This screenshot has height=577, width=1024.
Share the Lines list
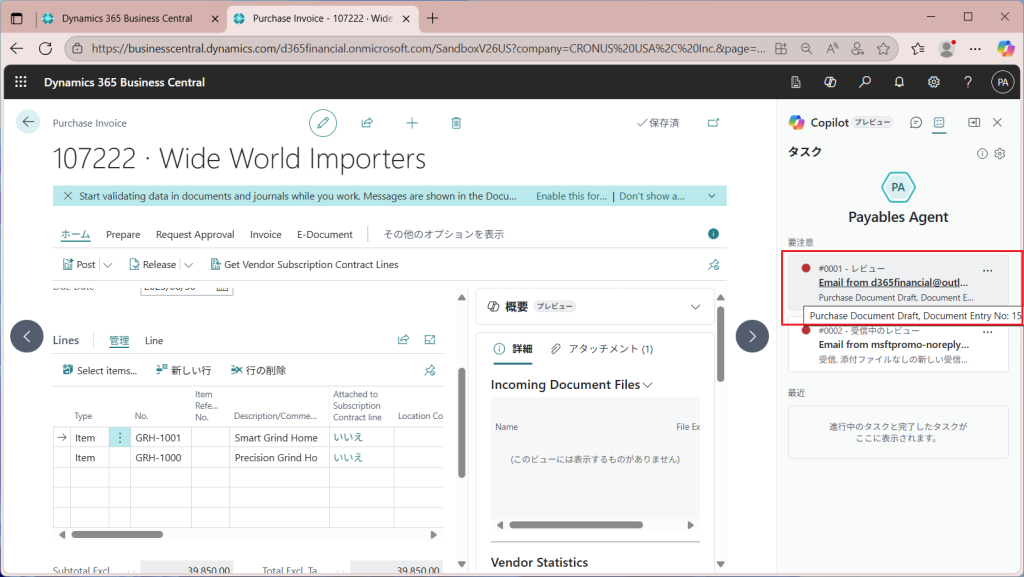(404, 339)
